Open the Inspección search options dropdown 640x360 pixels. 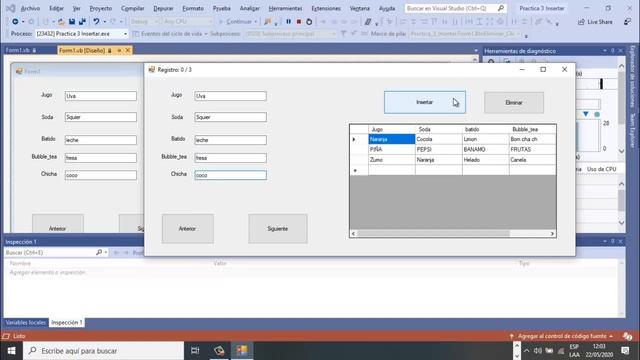(x=106, y=253)
